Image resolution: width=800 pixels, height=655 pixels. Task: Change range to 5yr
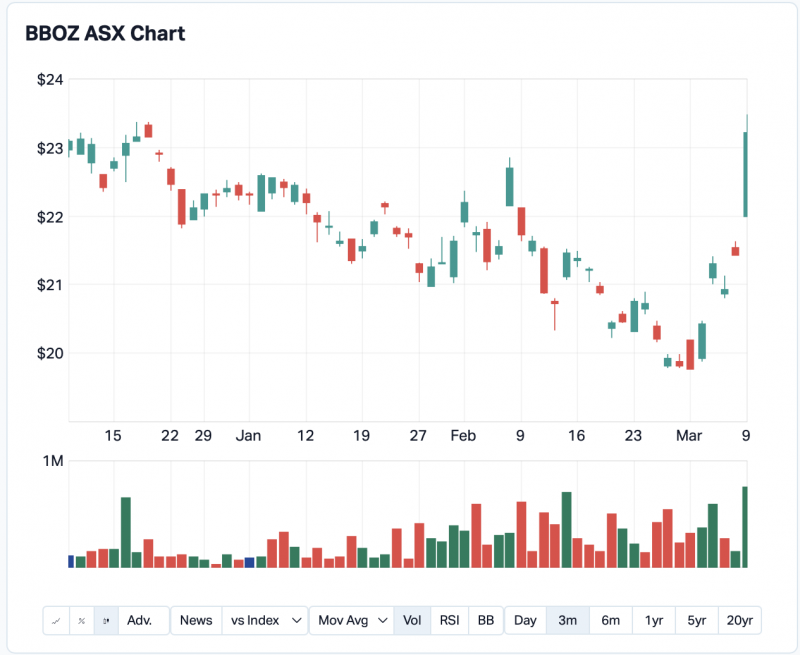click(696, 621)
